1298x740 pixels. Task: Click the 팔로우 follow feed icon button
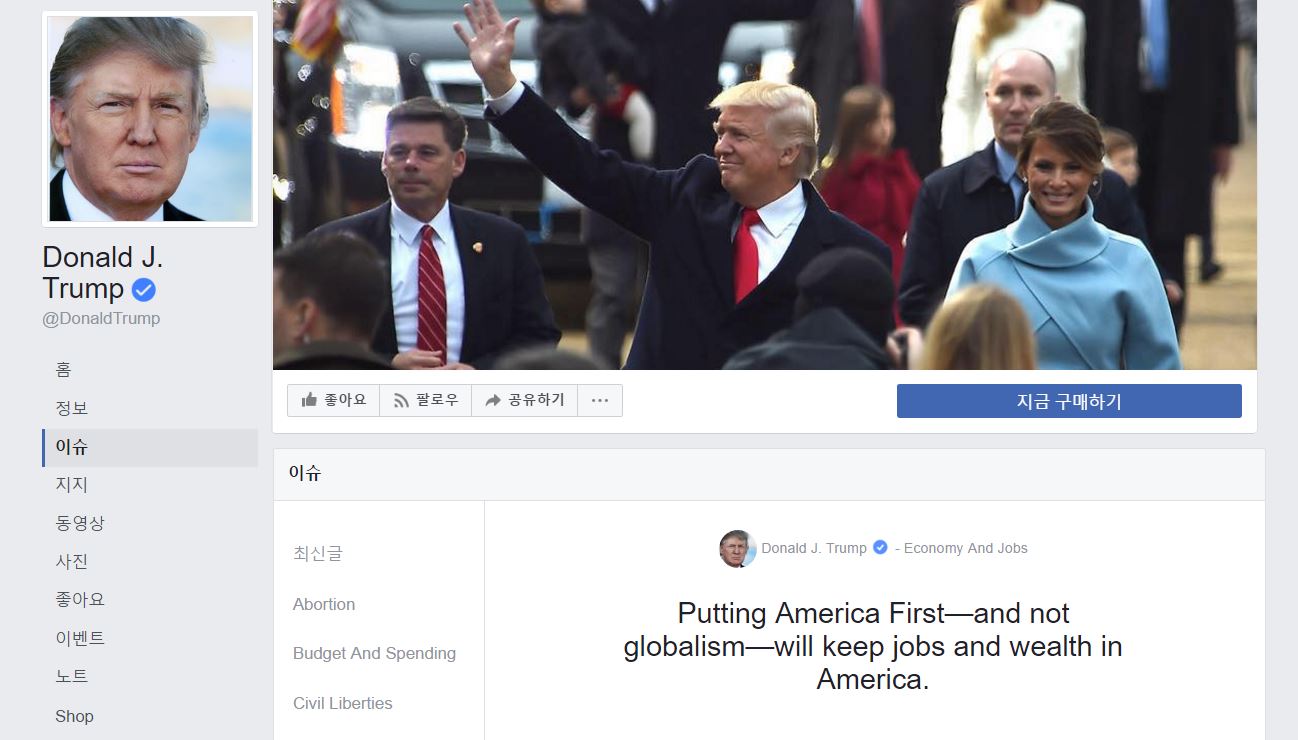[426, 400]
